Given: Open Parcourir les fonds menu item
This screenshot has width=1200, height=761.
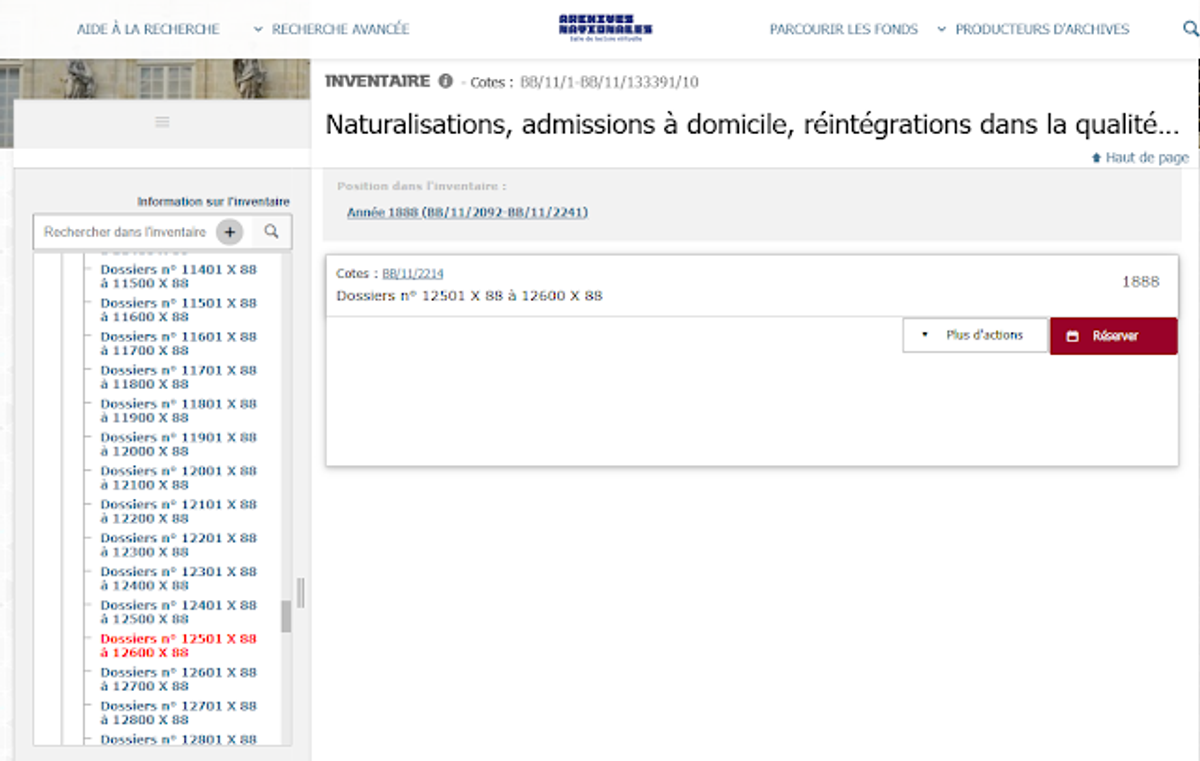Looking at the screenshot, I should pos(843,30).
